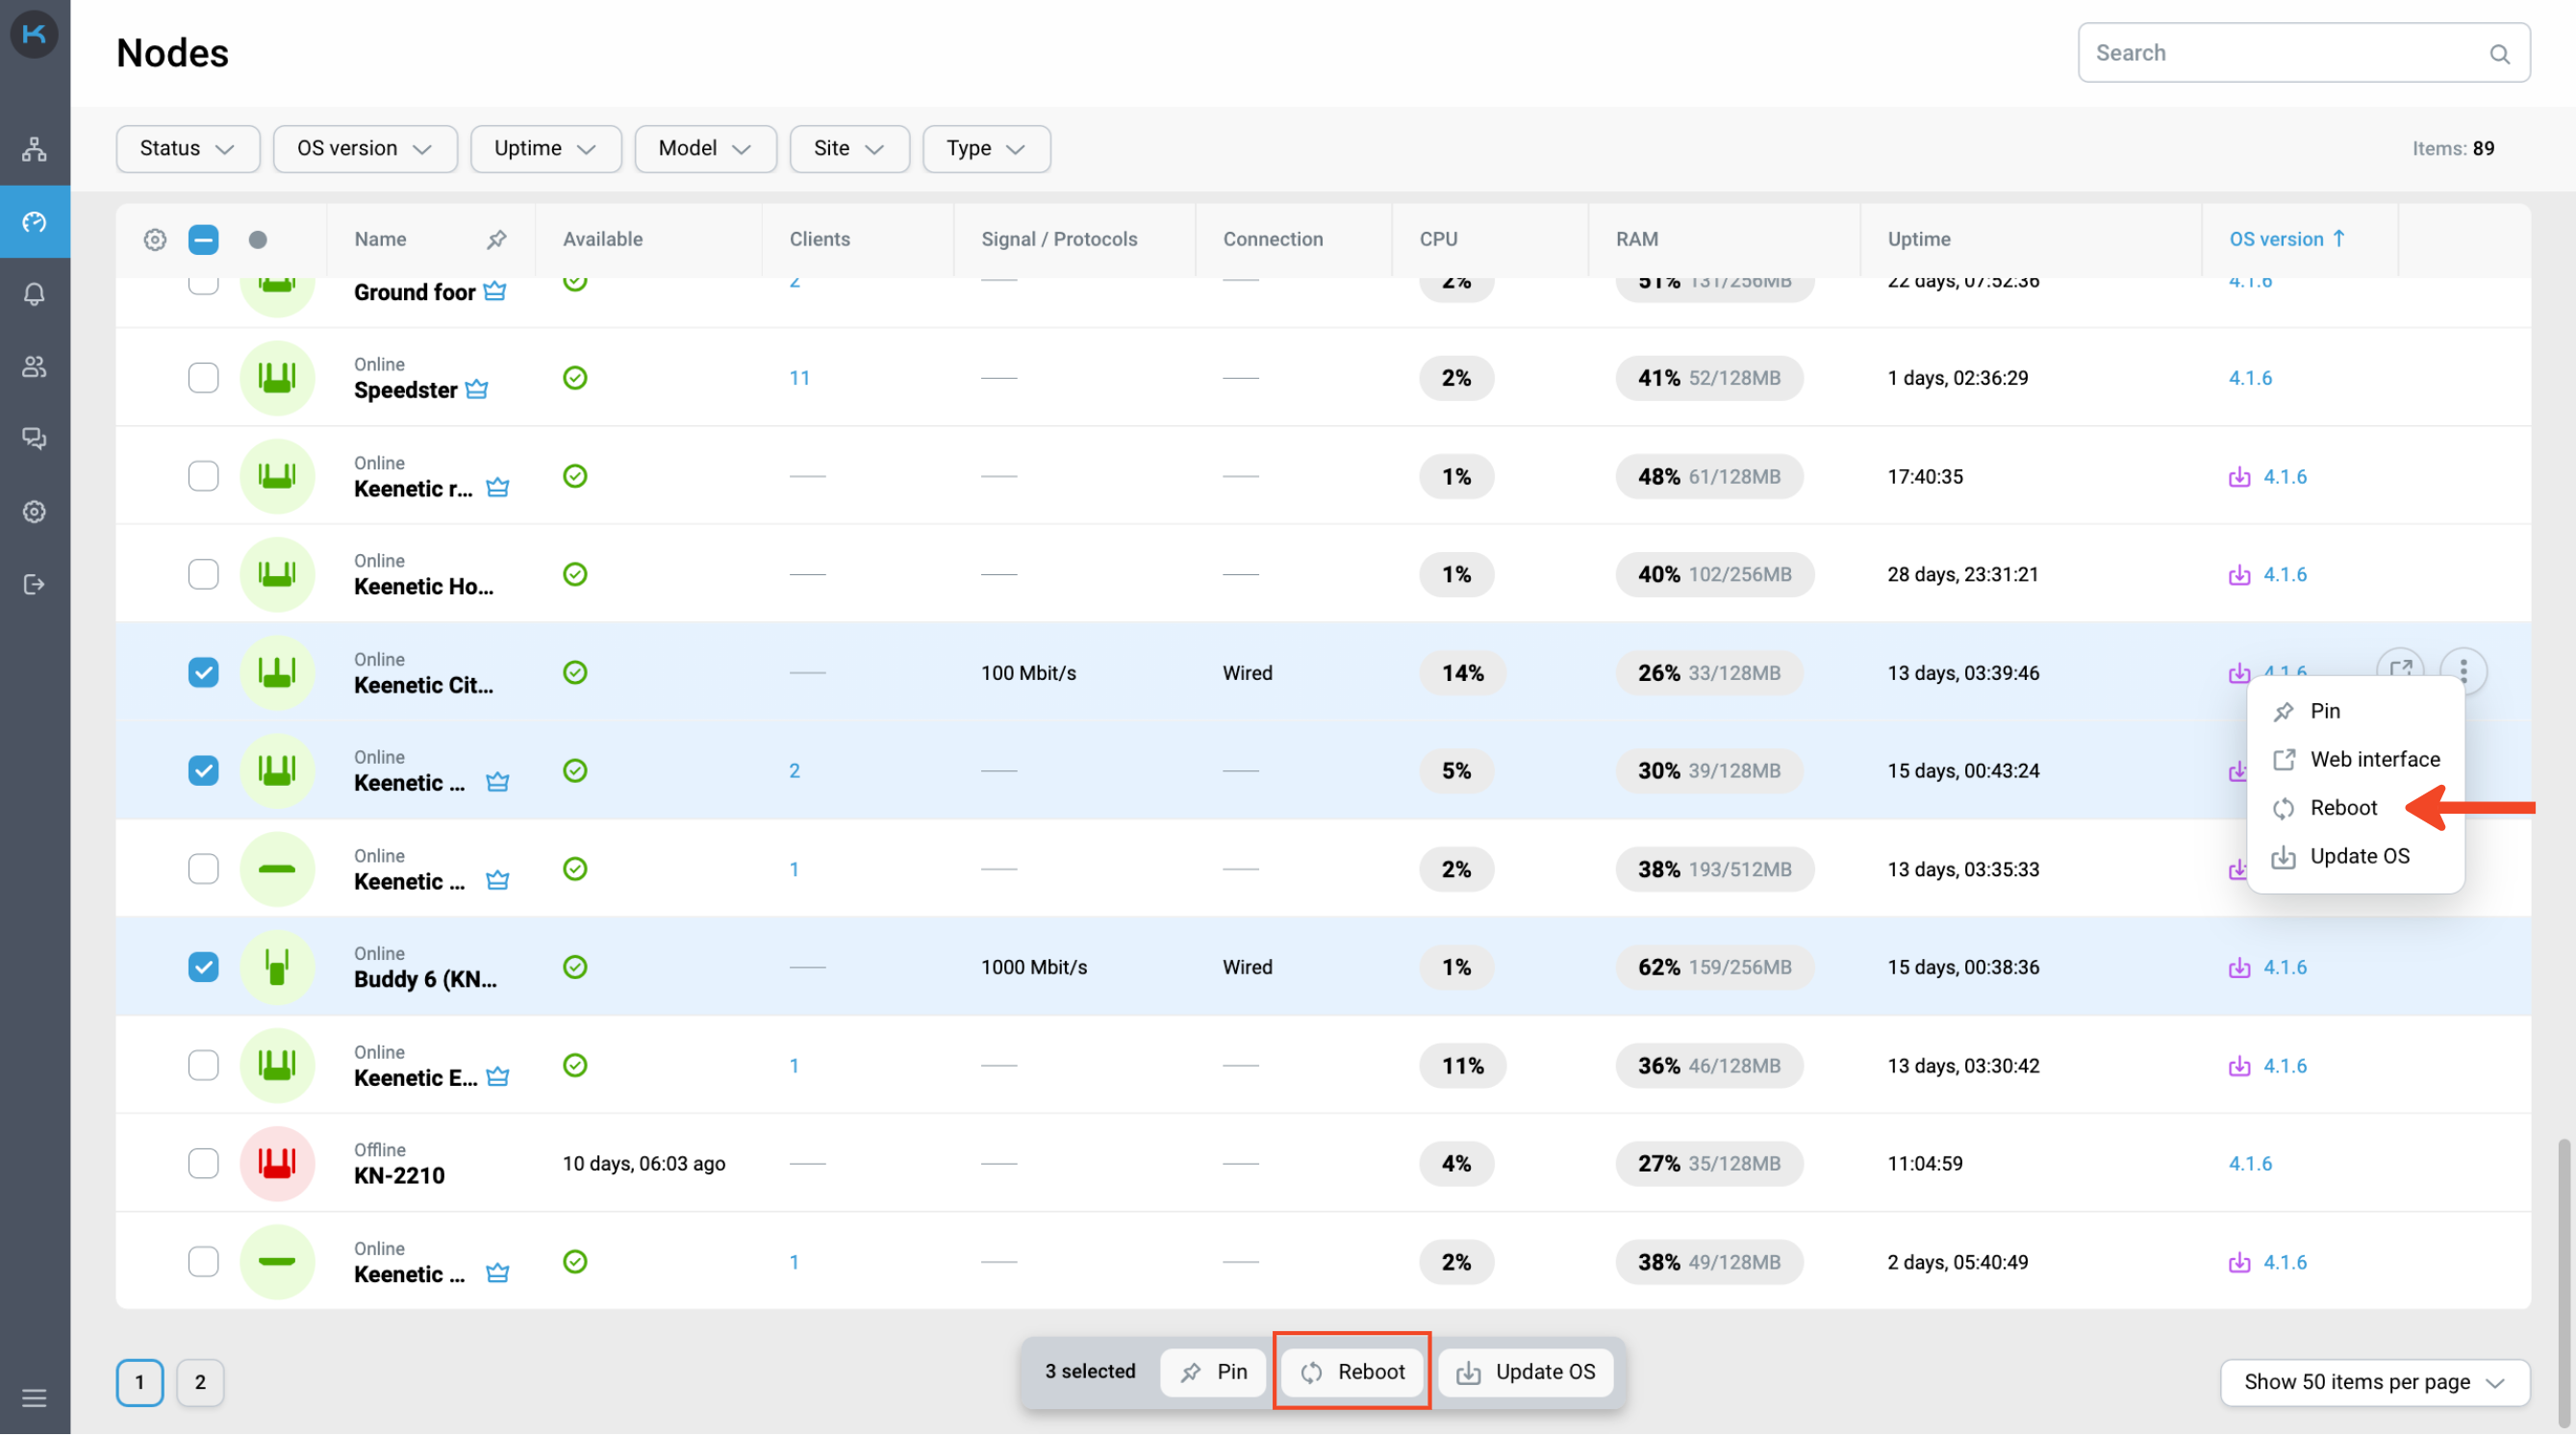Open the OS version filter dropdown
This screenshot has width=2576, height=1436.
[x=364, y=148]
